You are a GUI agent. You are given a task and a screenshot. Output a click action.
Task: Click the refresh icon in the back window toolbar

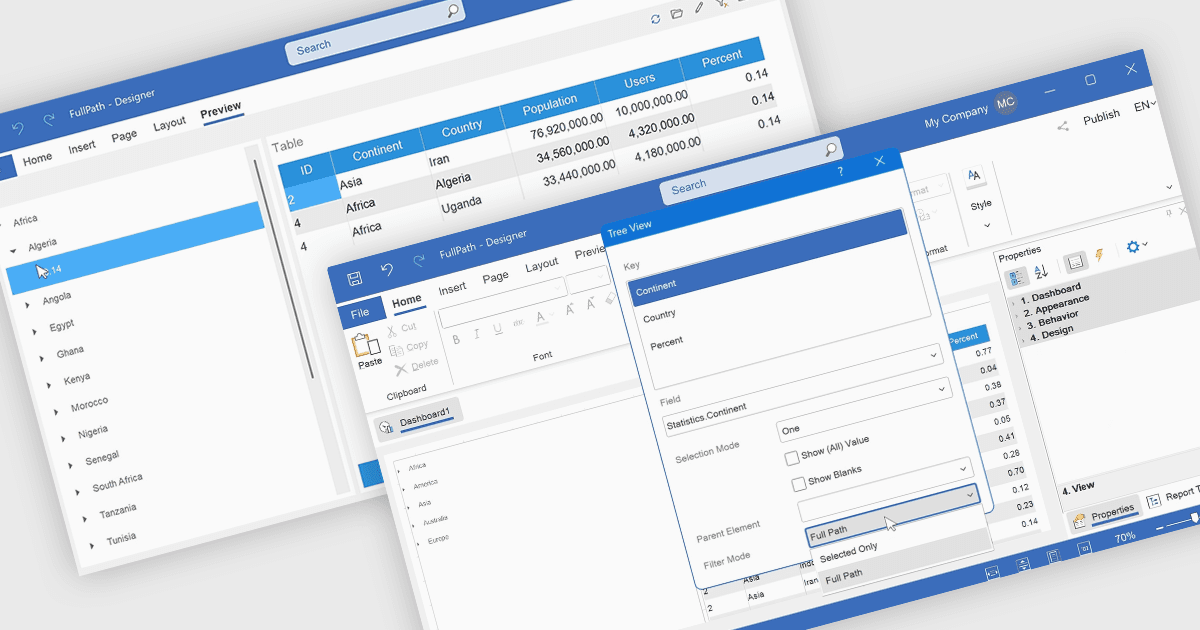click(655, 19)
